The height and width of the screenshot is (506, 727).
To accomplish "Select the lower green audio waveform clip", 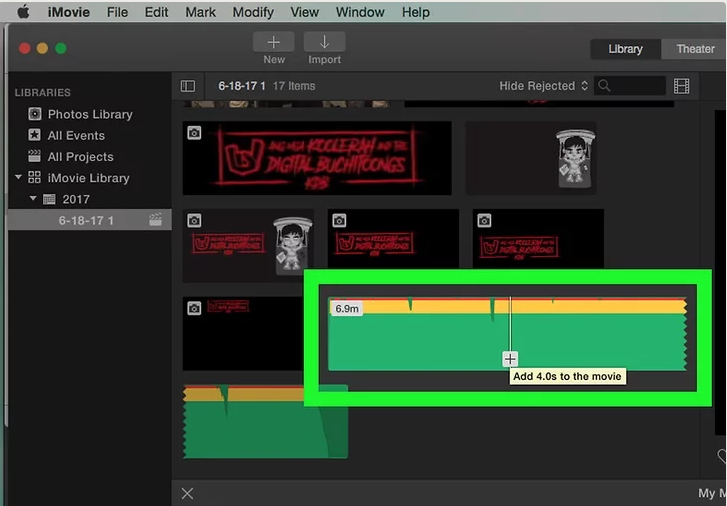I will 265,421.
